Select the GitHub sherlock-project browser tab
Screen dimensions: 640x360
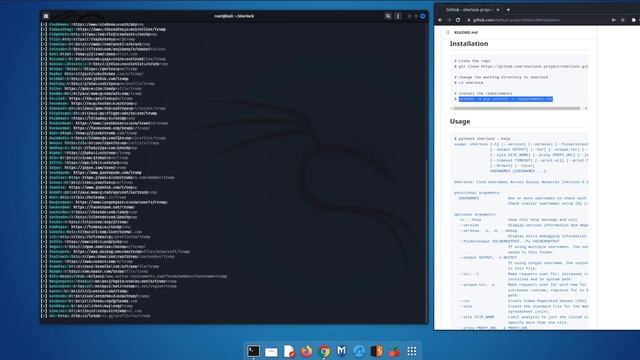pyautogui.click(x=470, y=9)
